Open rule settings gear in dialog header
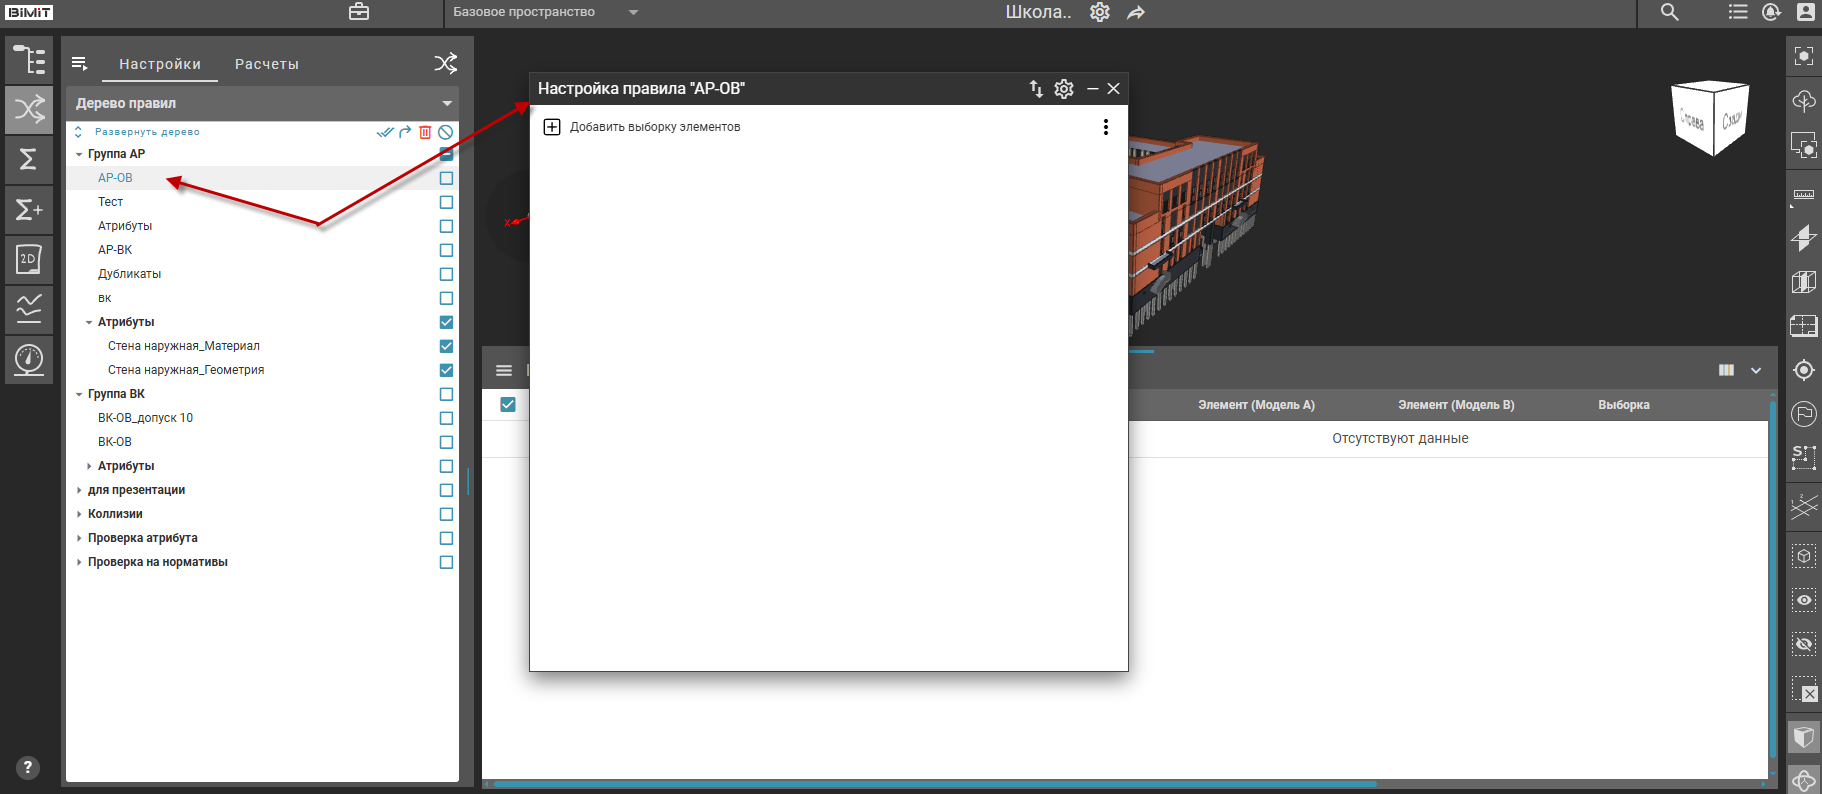 click(x=1064, y=89)
